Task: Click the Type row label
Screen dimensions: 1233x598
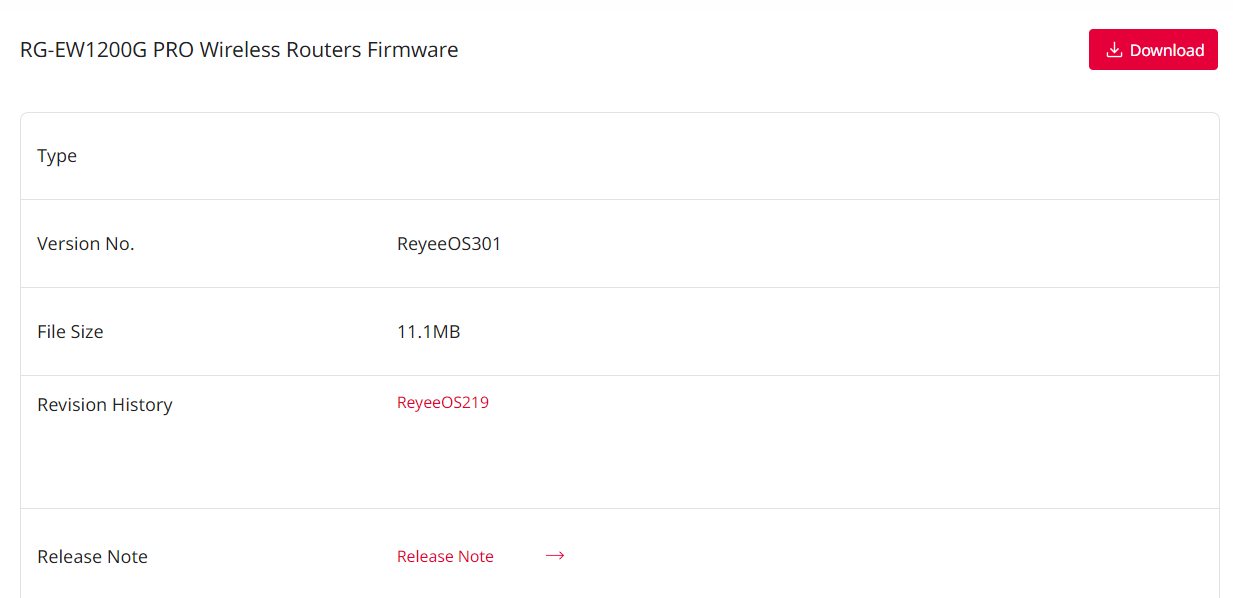Action: [x=57, y=156]
